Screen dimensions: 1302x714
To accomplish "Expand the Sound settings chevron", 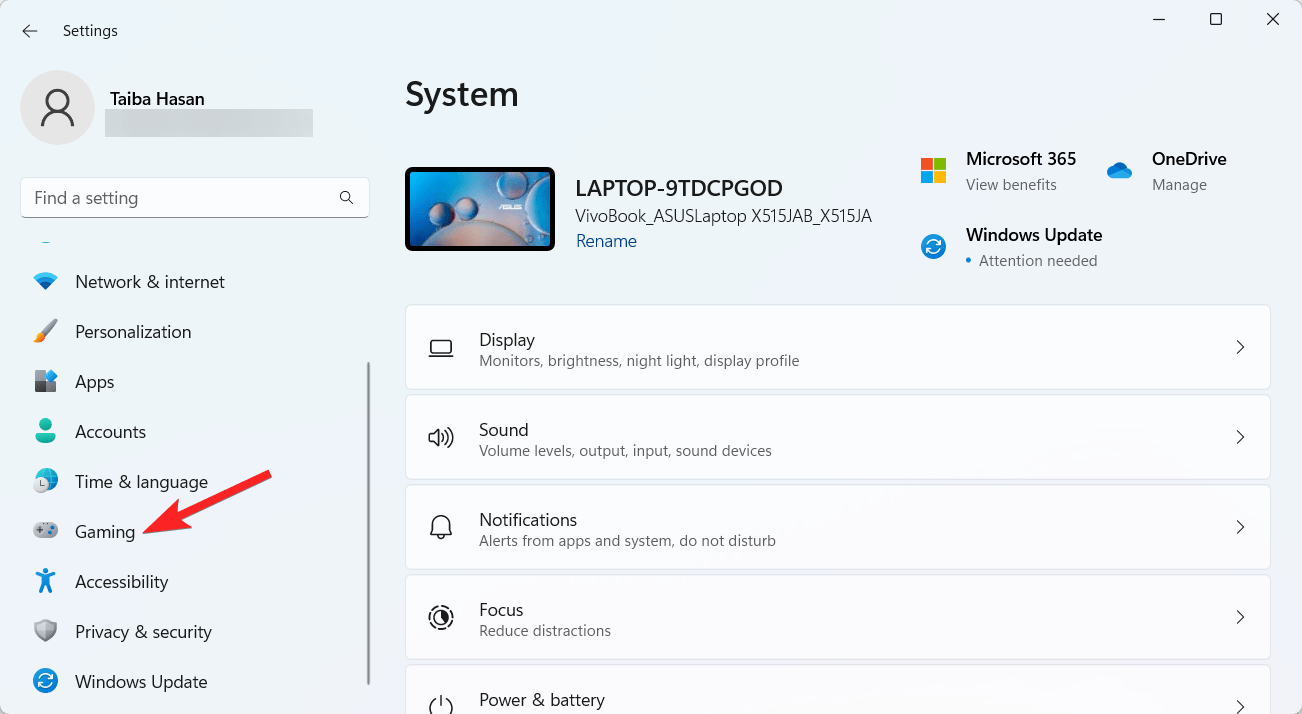I will pyautogui.click(x=1240, y=437).
